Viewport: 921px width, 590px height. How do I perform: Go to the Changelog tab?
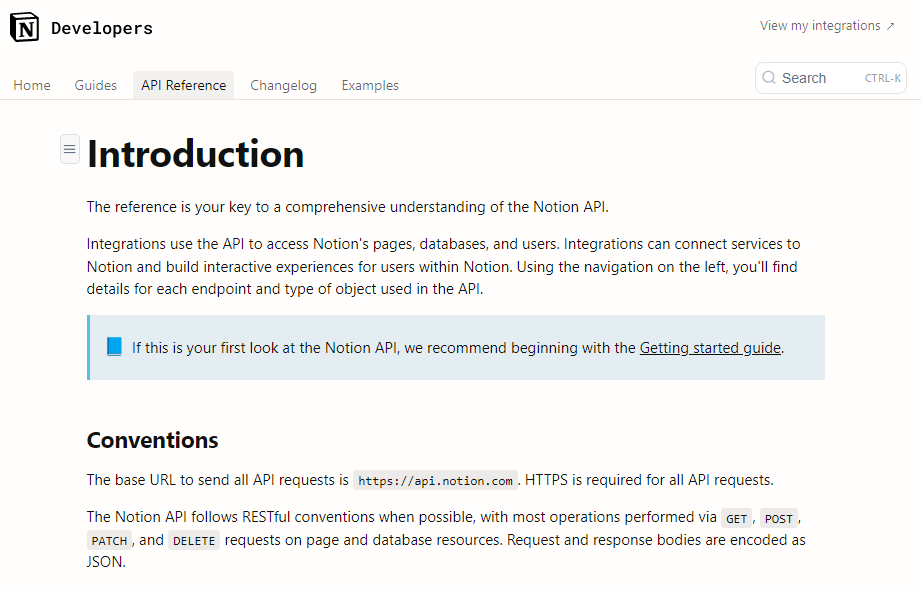pos(283,85)
